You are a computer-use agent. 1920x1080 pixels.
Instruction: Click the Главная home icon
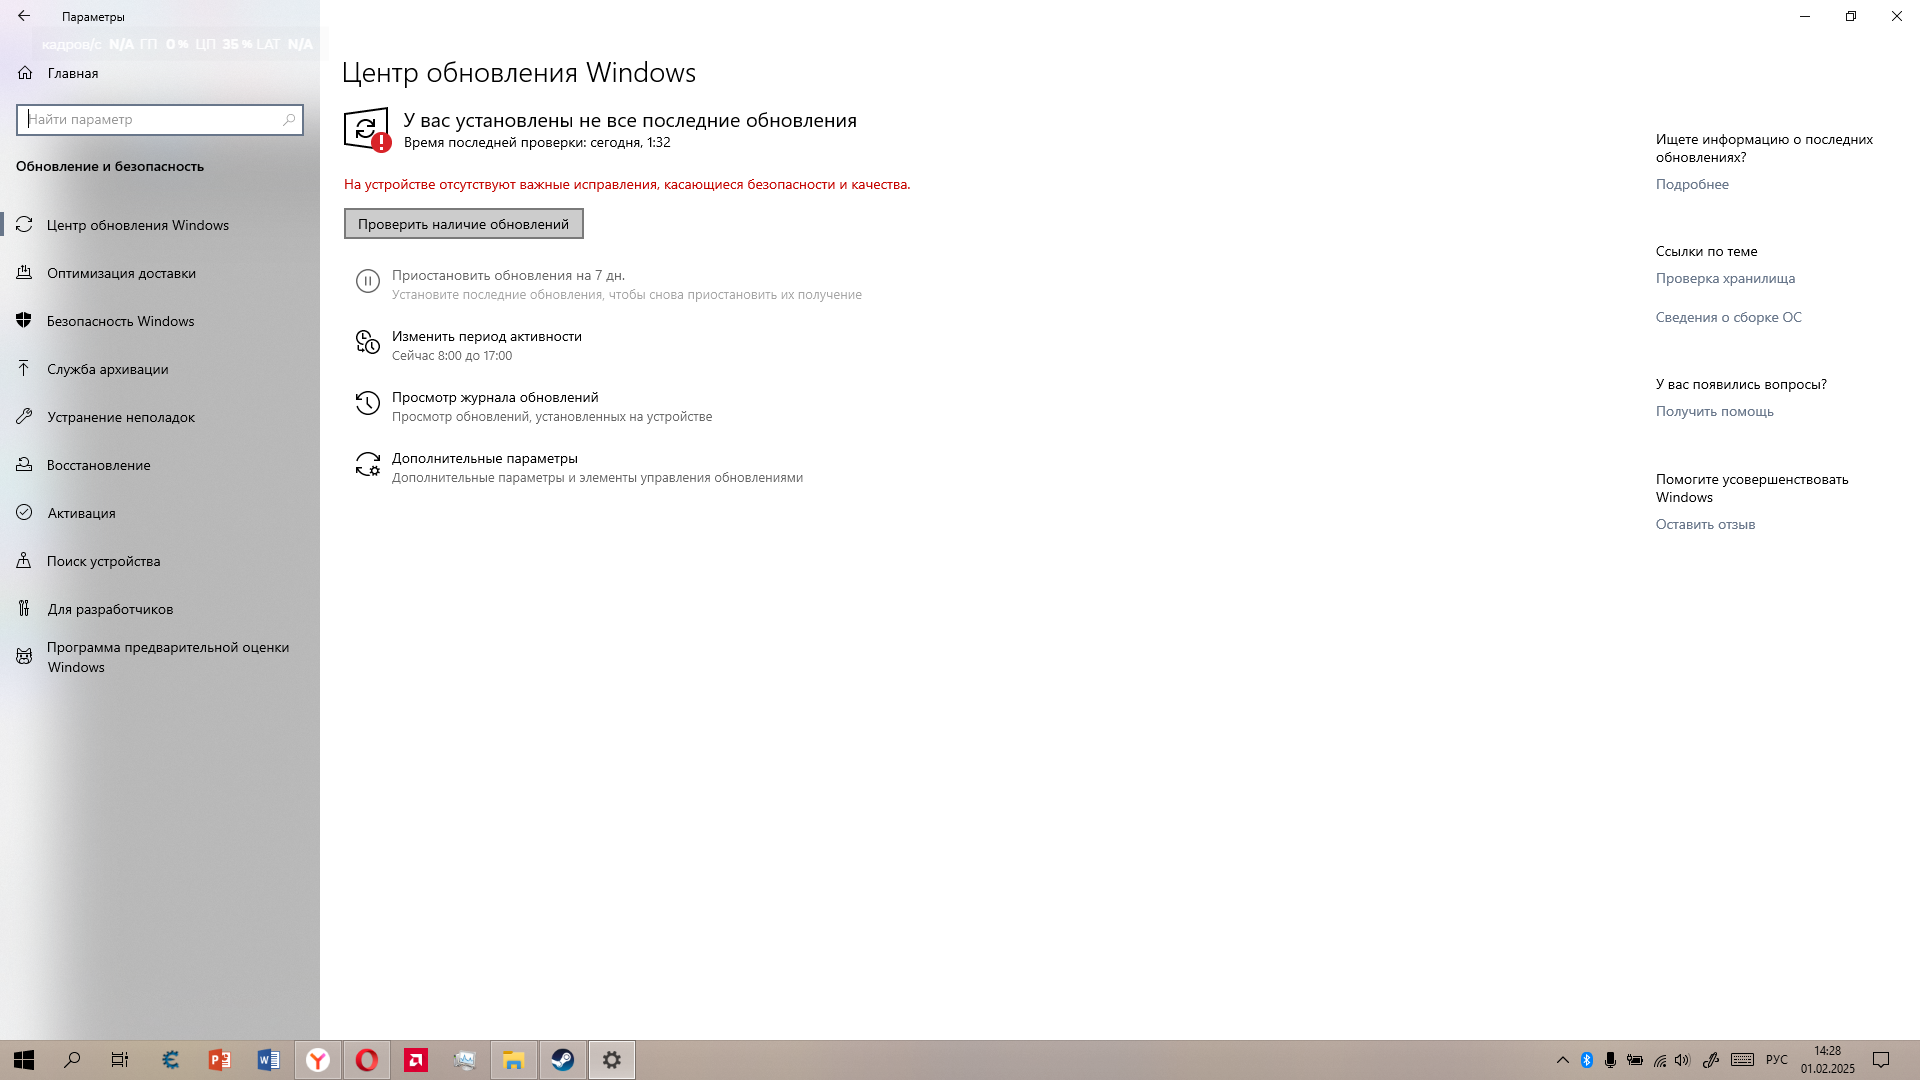point(25,73)
